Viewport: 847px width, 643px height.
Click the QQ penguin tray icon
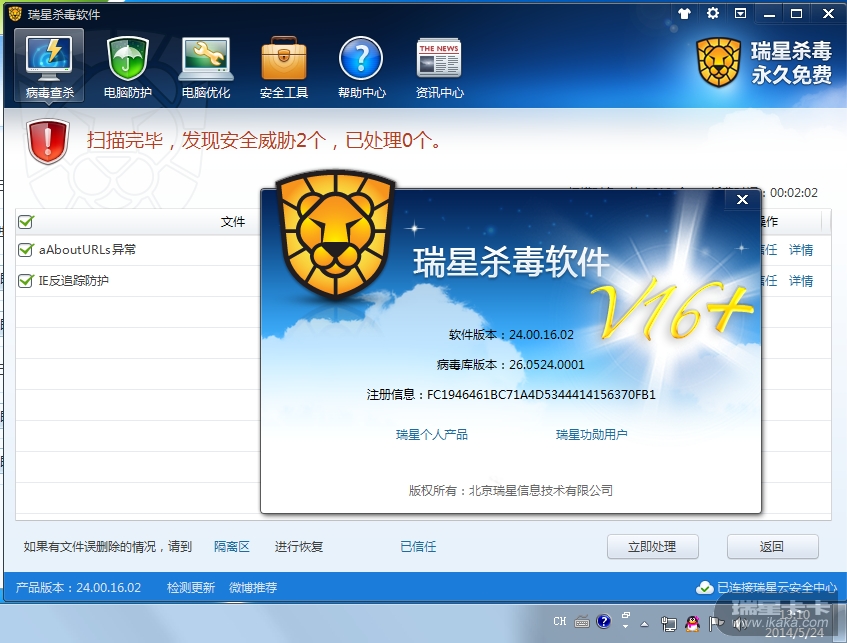point(692,624)
